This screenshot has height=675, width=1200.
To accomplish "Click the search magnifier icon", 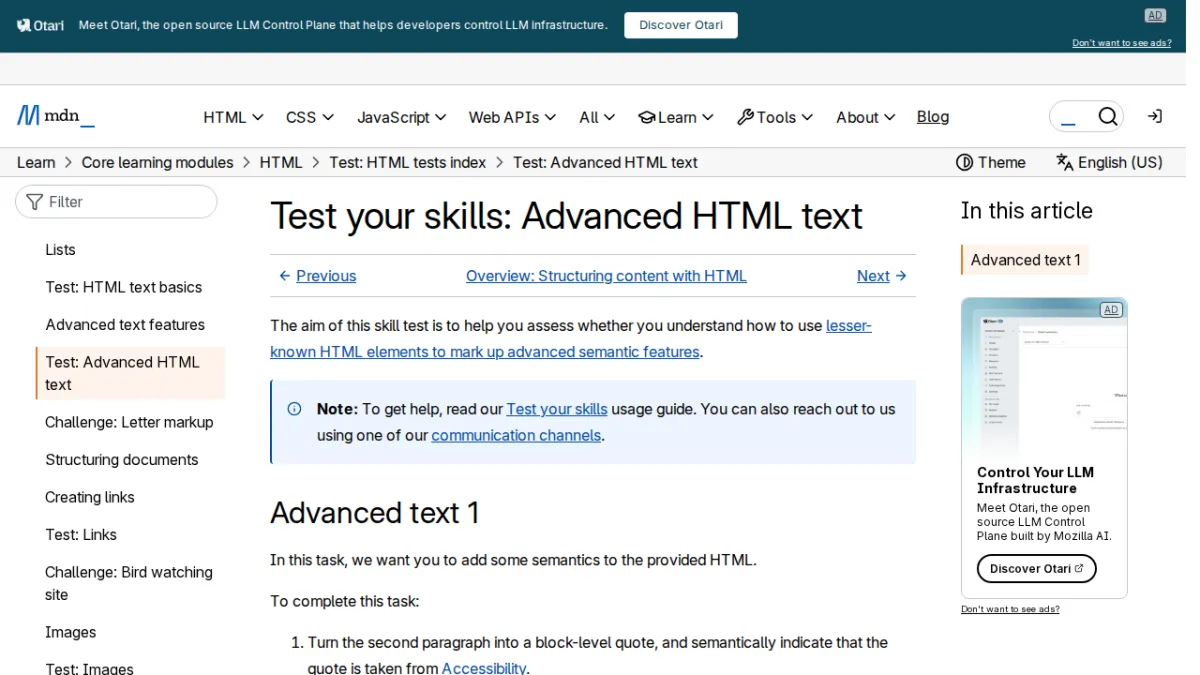I will (x=1107, y=117).
